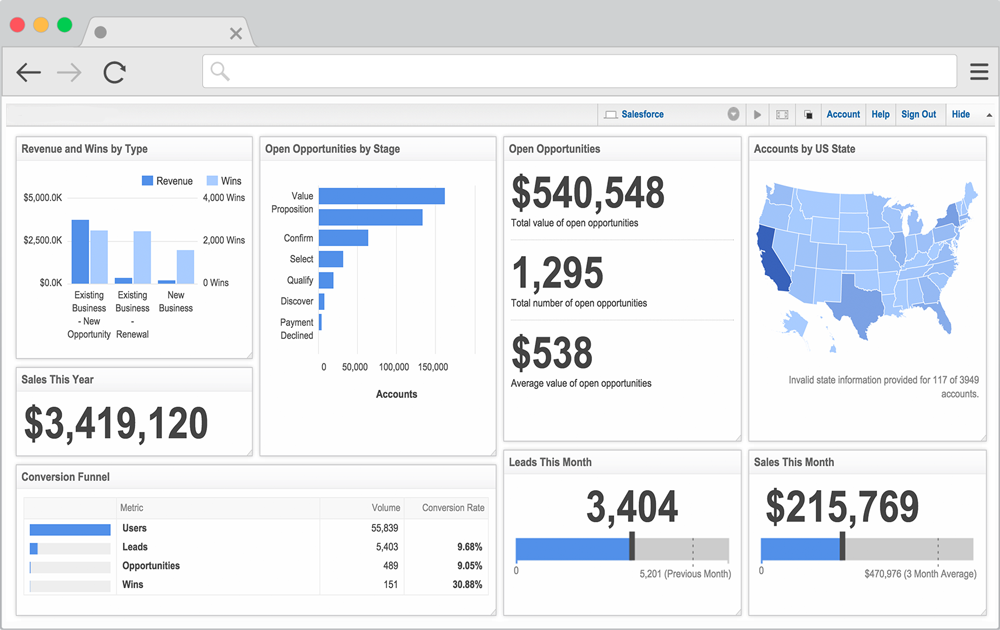1000x630 pixels.
Task: Click the $215,769 Sales This Month figure
Action: pos(842,507)
